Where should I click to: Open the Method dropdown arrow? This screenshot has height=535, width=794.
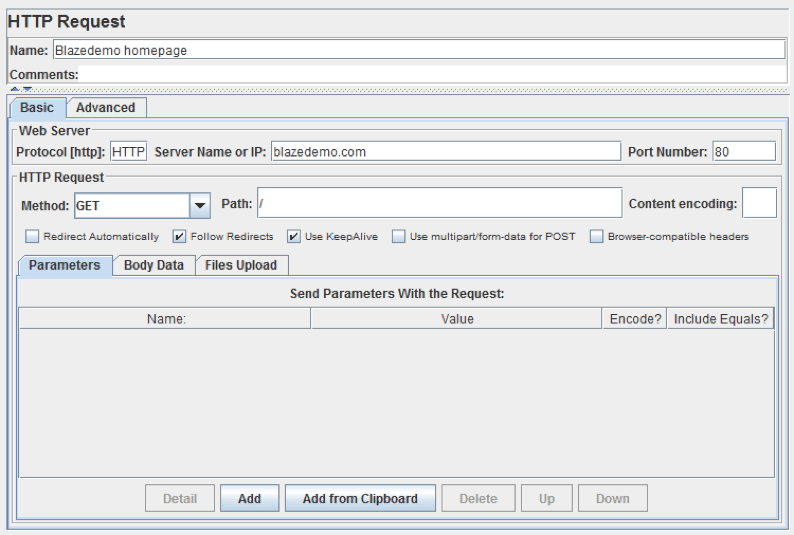200,205
